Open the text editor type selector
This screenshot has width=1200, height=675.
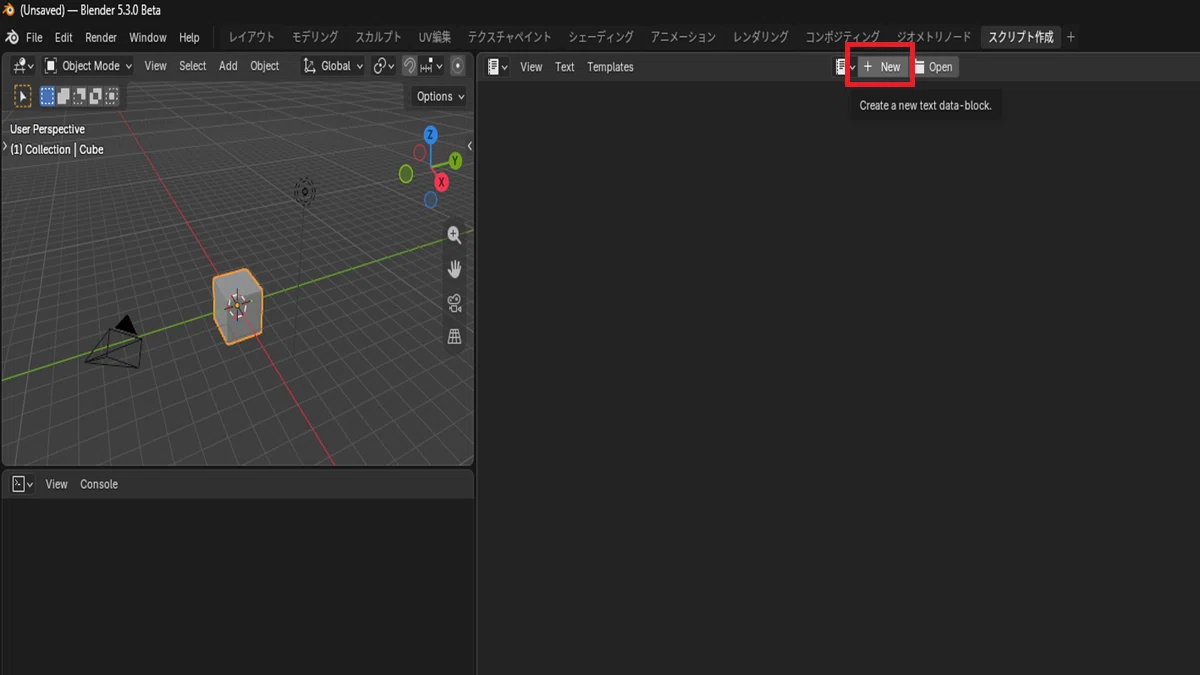[x=498, y=67]
